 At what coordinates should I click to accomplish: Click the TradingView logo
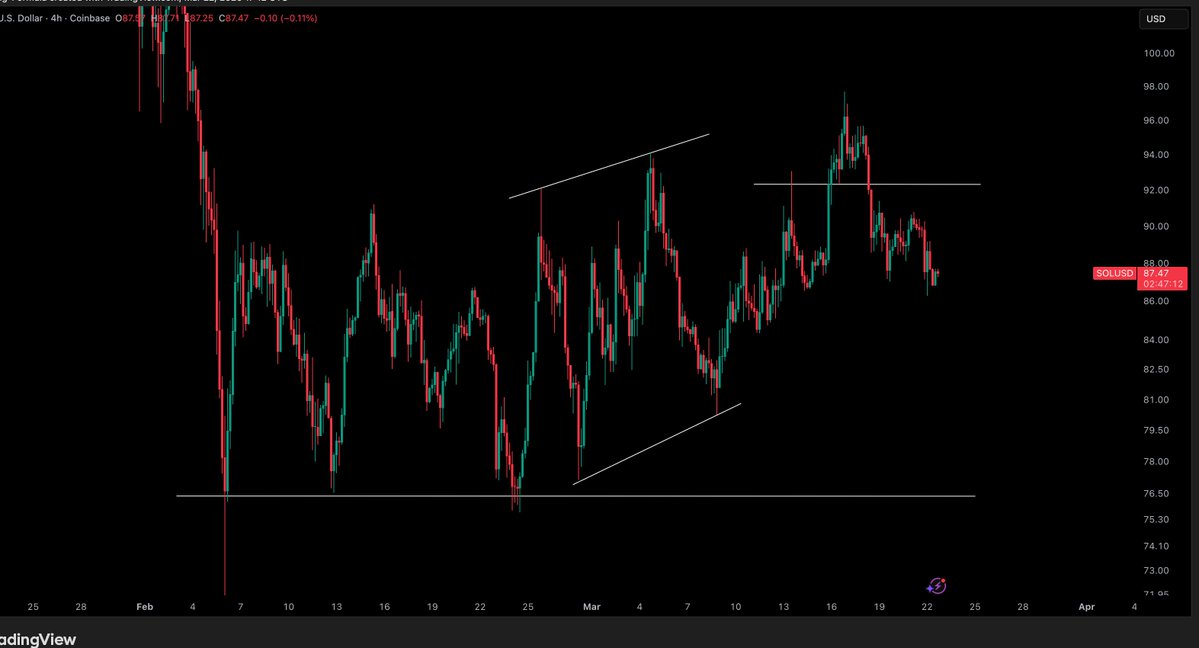[38, 639]
